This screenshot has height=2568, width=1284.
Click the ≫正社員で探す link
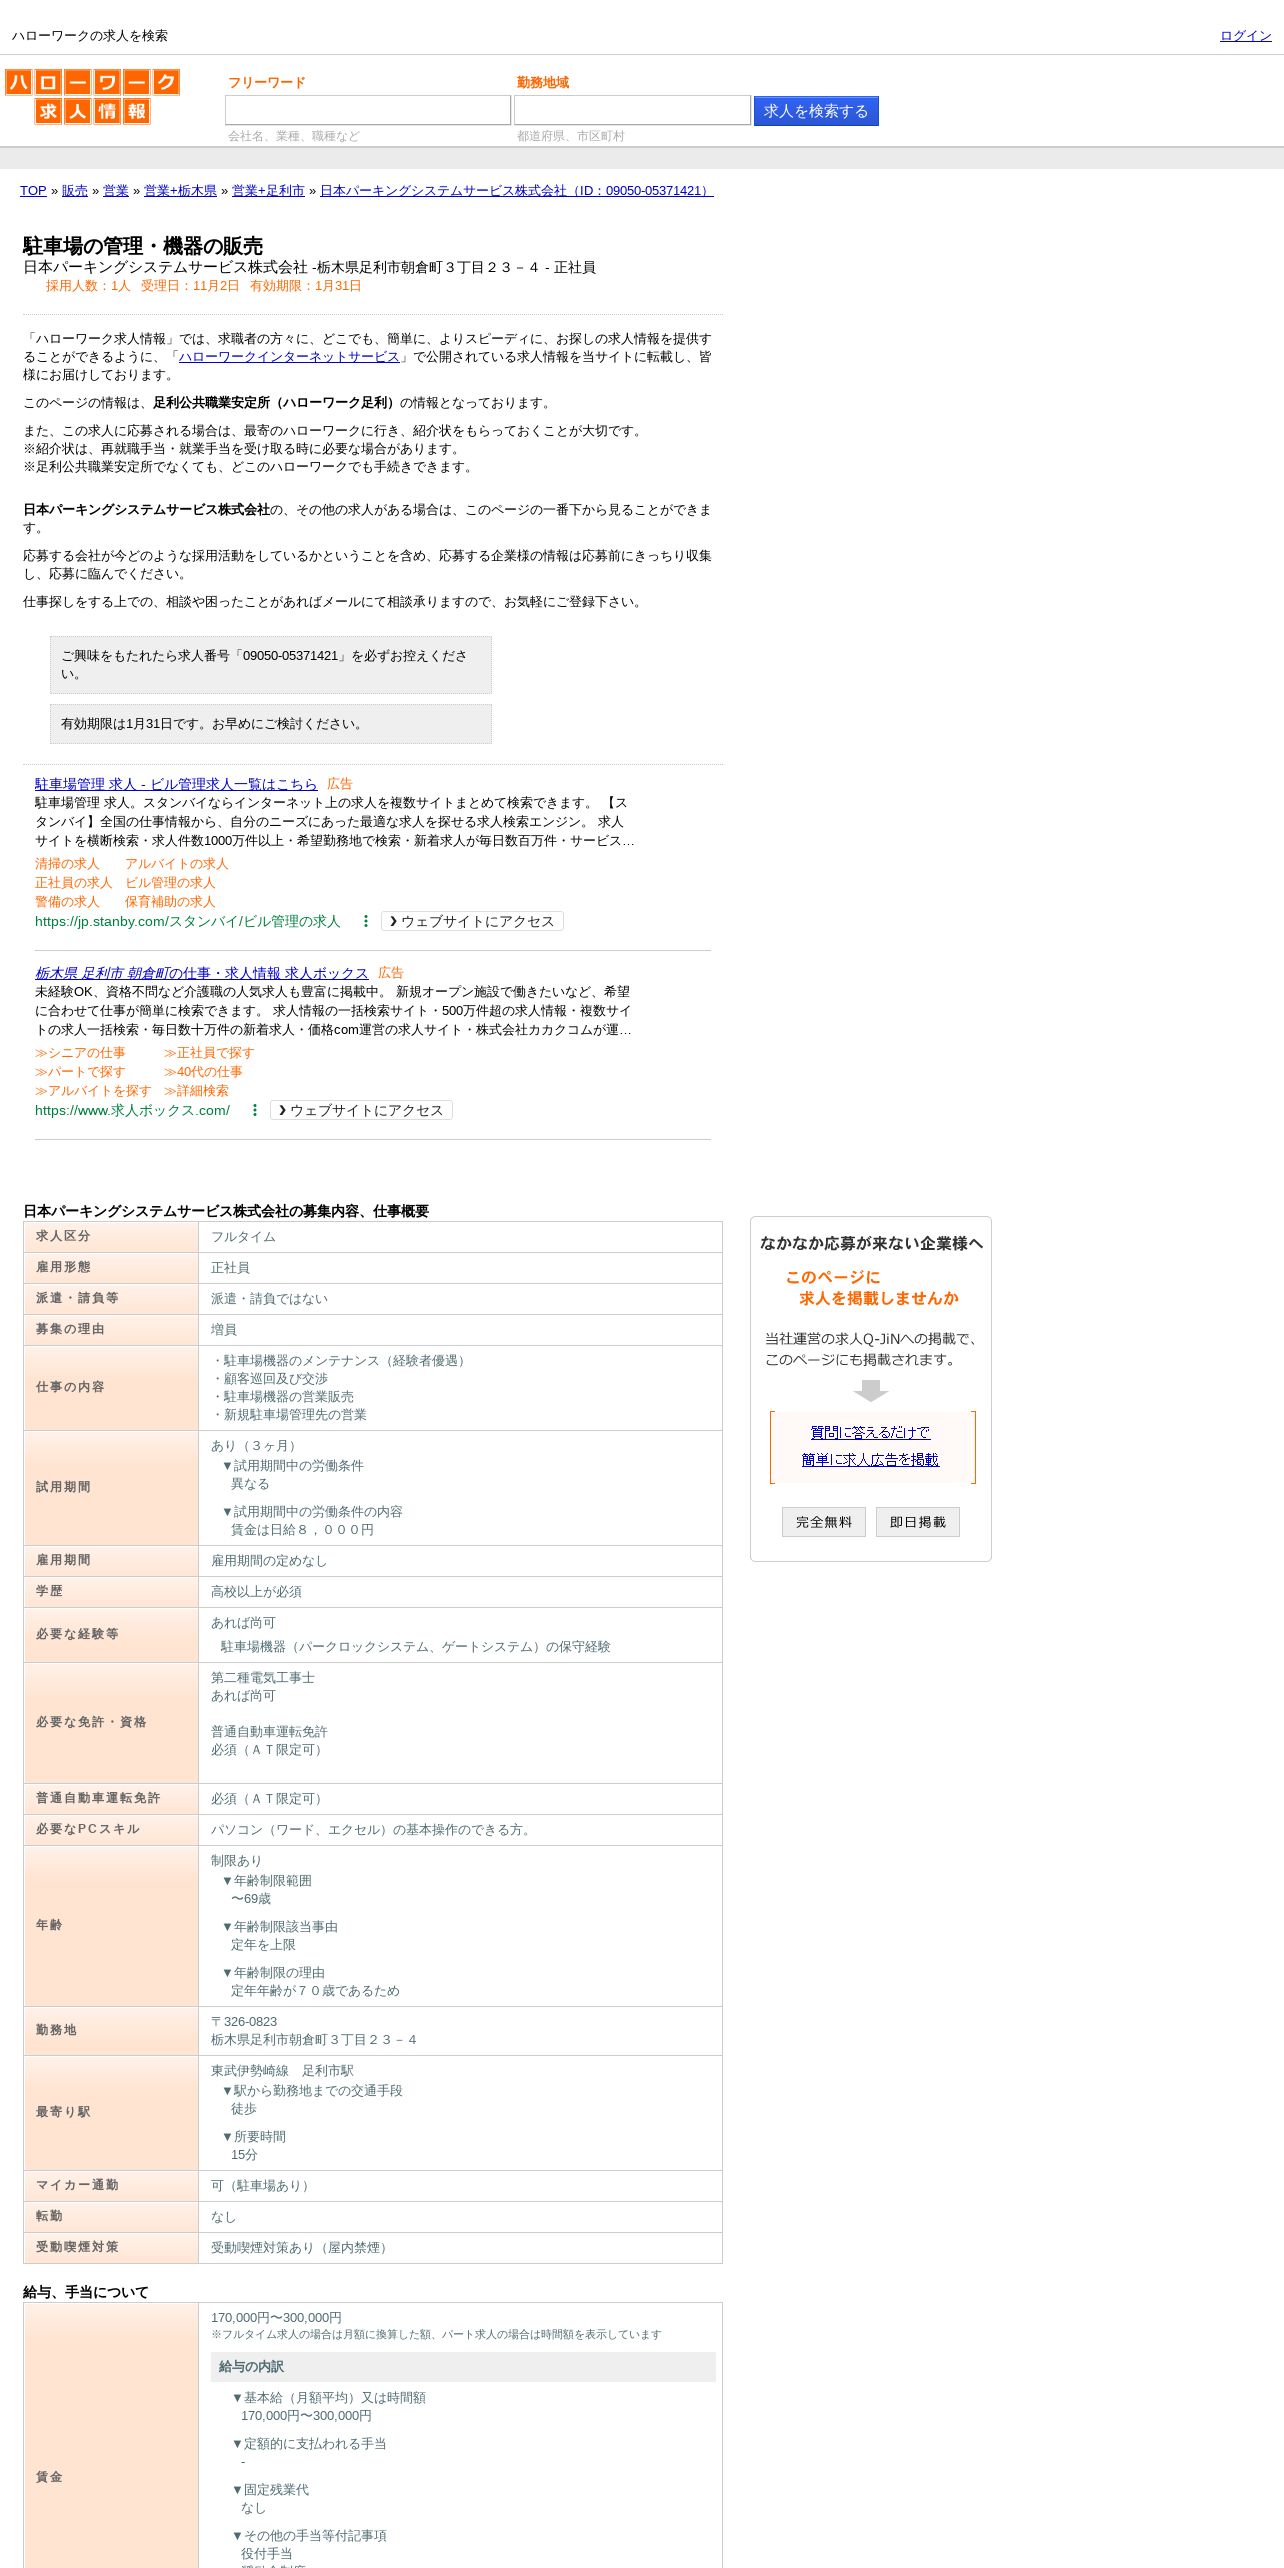[209, 1053]
